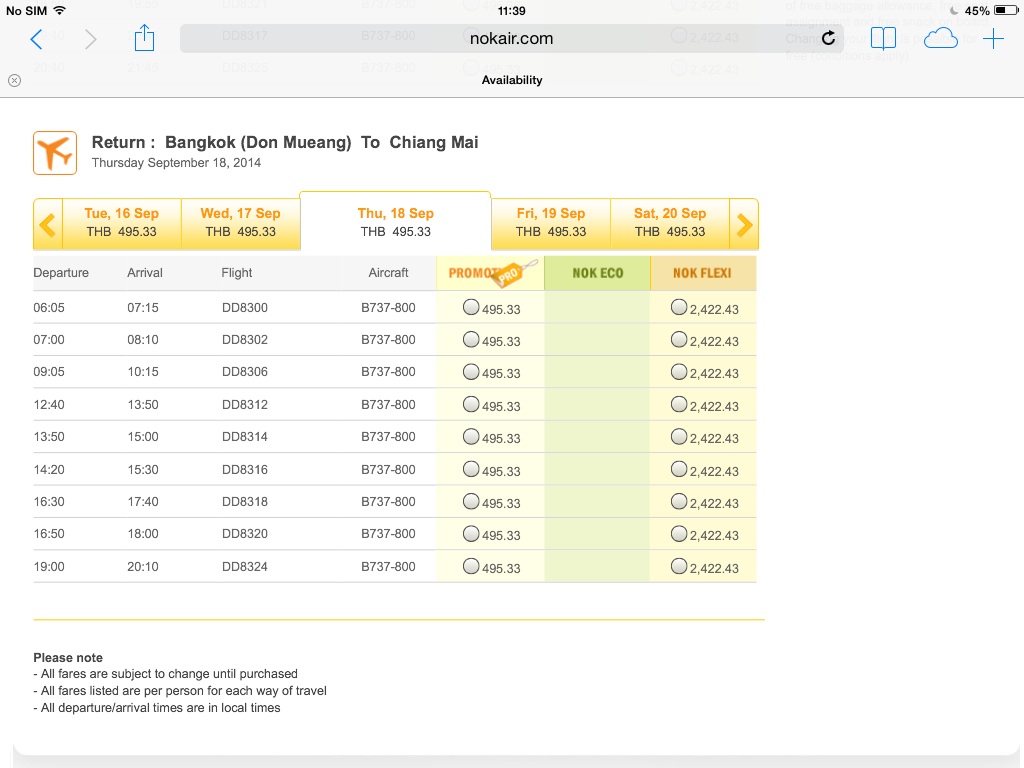Select Promo fare for flight DD8314
The height and width of the screenshot is (768, 1024).
(471, 436)
